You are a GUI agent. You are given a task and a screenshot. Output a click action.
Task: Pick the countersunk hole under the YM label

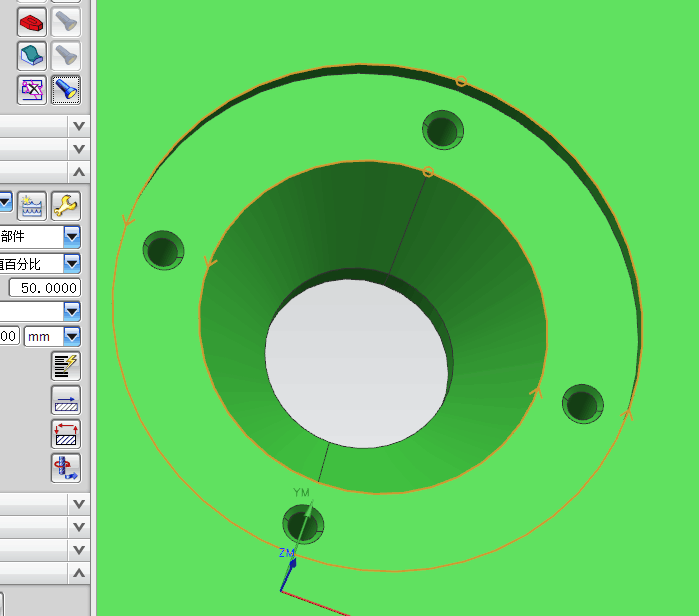click(x=303, y=524)
